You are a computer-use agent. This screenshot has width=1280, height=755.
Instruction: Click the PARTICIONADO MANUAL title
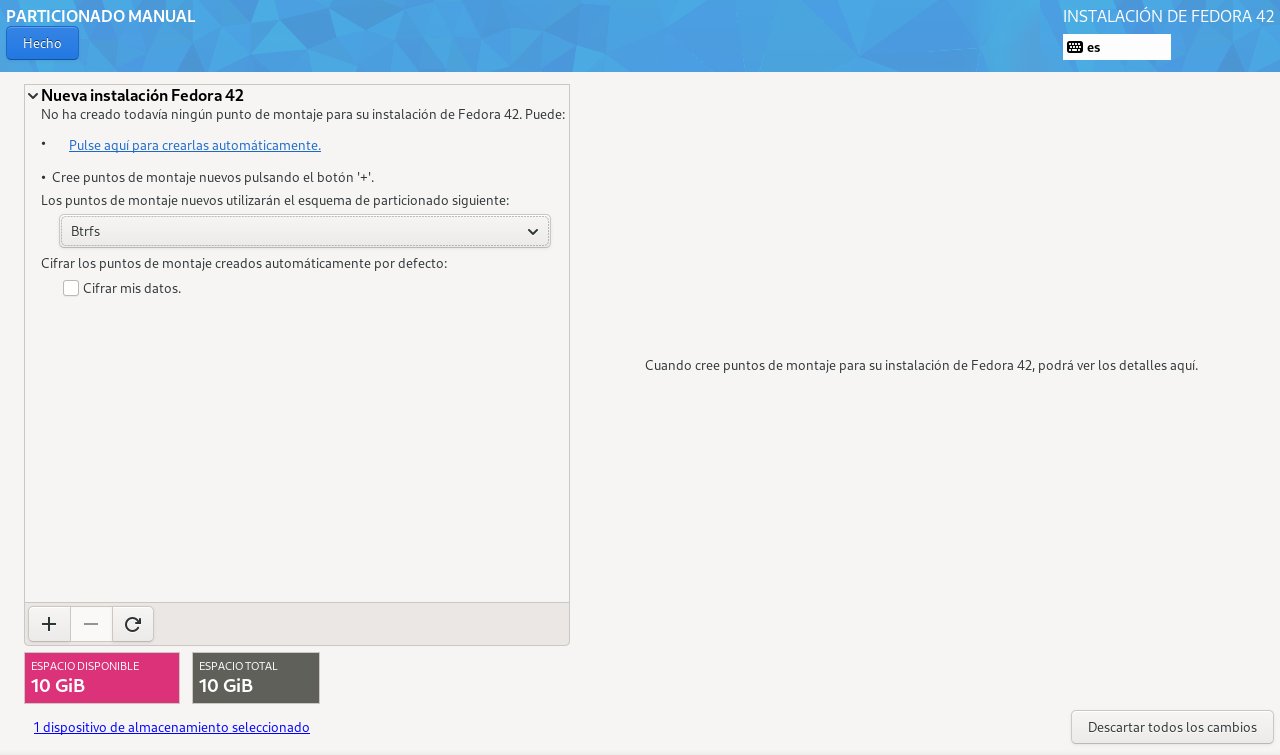pyautogui.click(x=100, y=16)
